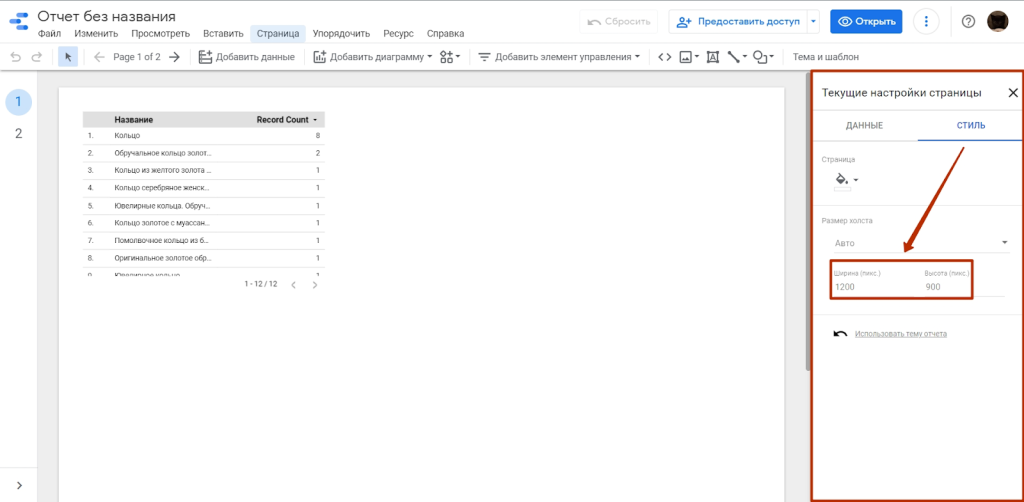Select the arrow selection mode tool
The height and width of the screenshot is (502, 1024).
68,57
